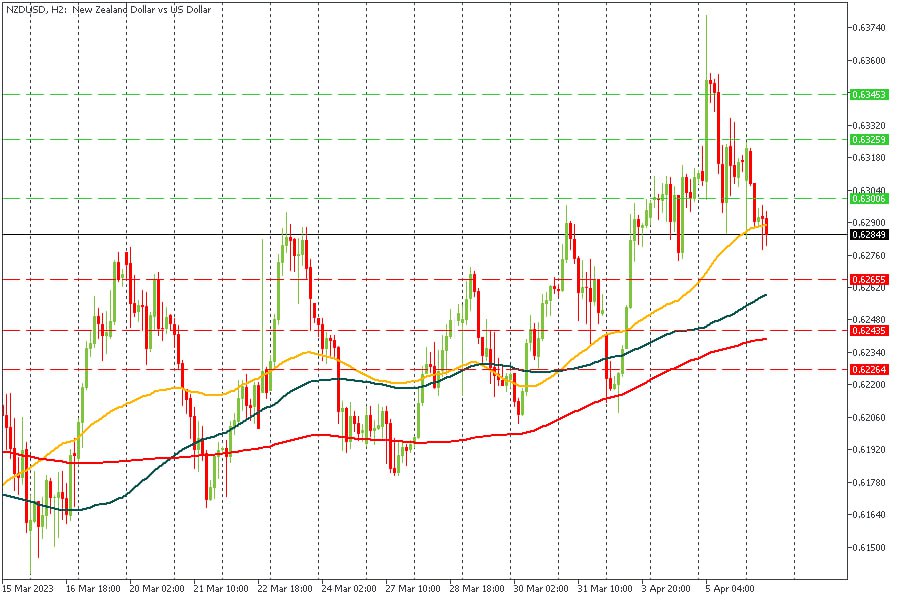Click the 0.63600 price scale value
Image resolution: width=900 pixels, height=600 pixels.
(868, 60)
